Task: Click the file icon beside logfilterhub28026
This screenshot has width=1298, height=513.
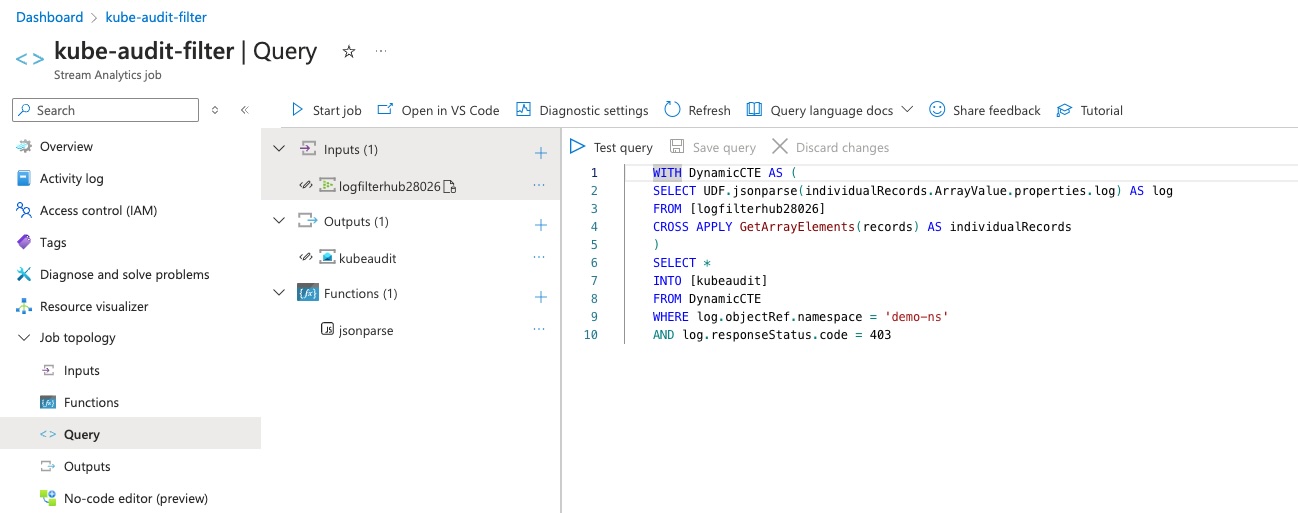Action: pos(450,186)
